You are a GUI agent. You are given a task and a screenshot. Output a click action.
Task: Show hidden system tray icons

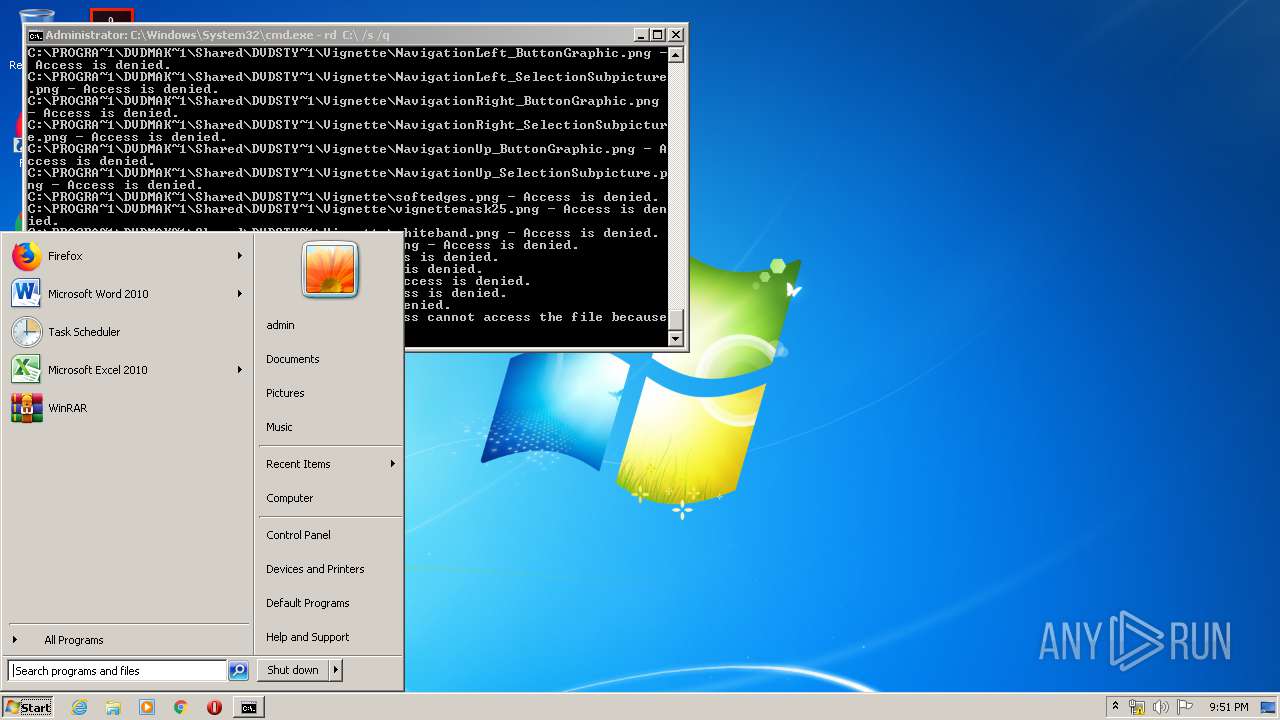click(1115, 707)
